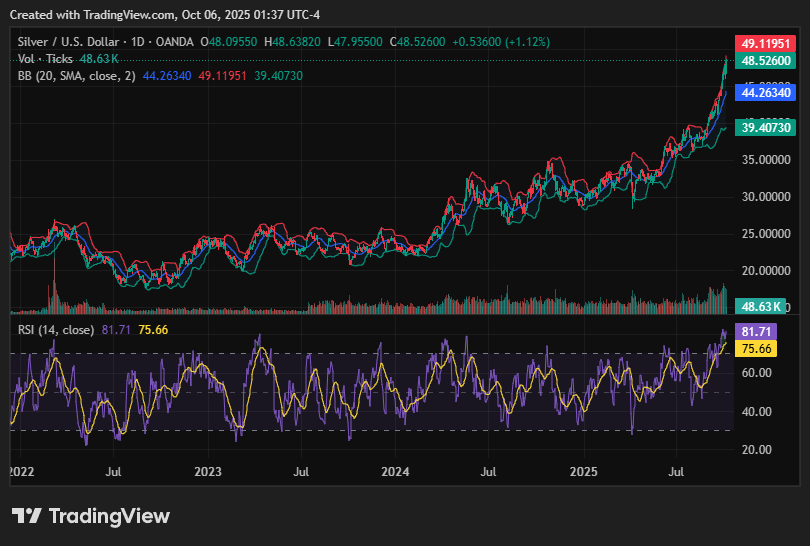Click the green 39.40730 lower band price tag
Viewport: 810px width, 546px height.
766,128
